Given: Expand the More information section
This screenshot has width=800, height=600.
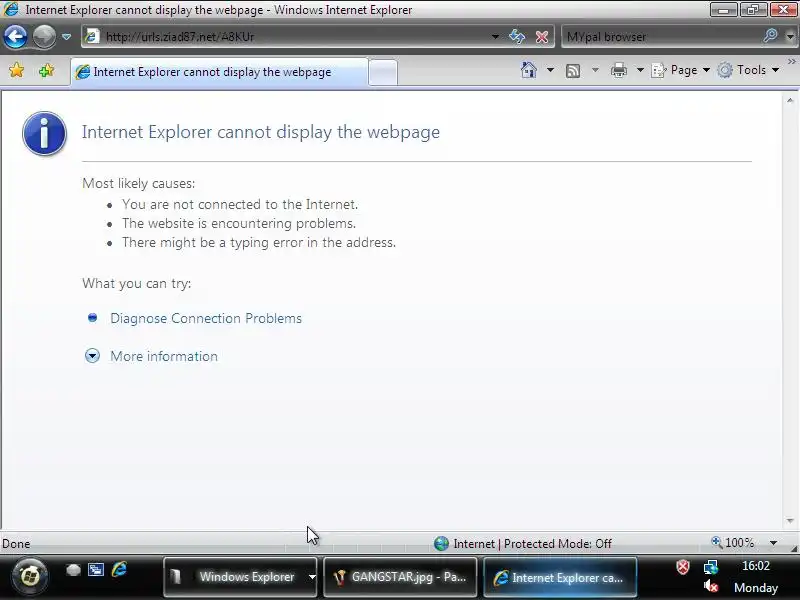Looking at the screenshot, I should [x=92, y=356].
